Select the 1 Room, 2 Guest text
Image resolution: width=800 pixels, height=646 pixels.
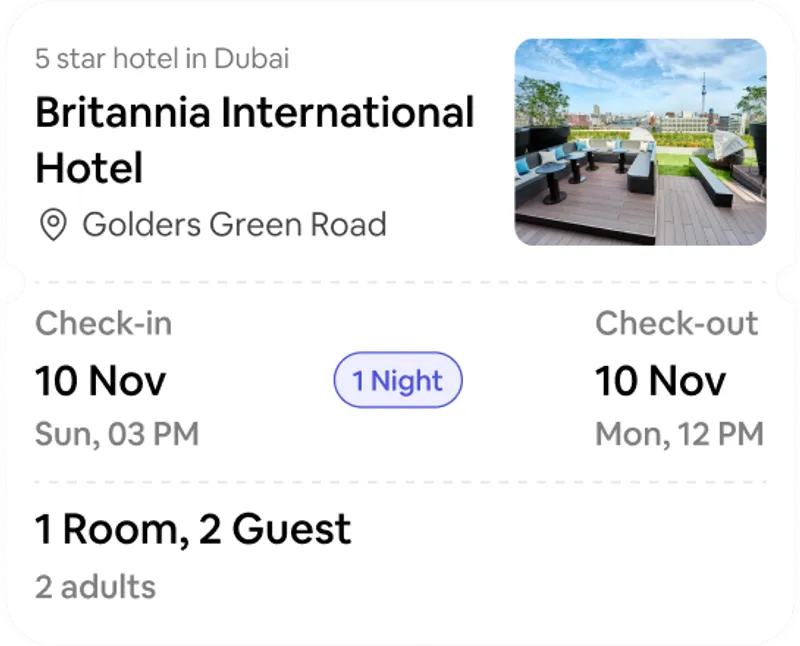click(x=193, y=529)
